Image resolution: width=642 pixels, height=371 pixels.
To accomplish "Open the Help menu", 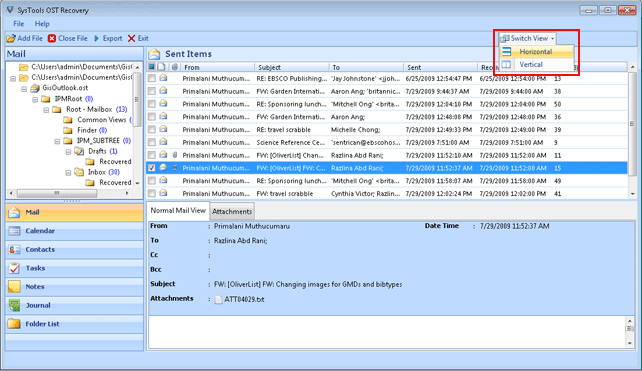I will 42,24.
